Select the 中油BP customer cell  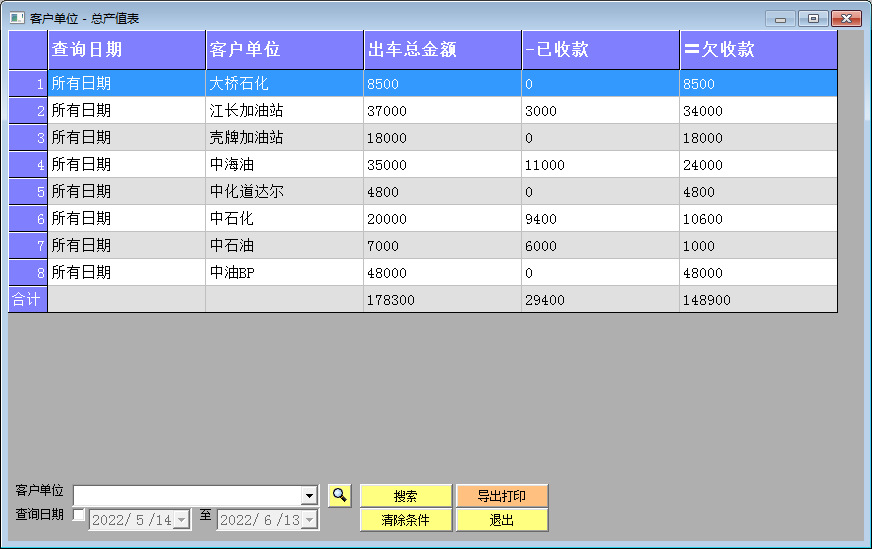tap(285, 272)
